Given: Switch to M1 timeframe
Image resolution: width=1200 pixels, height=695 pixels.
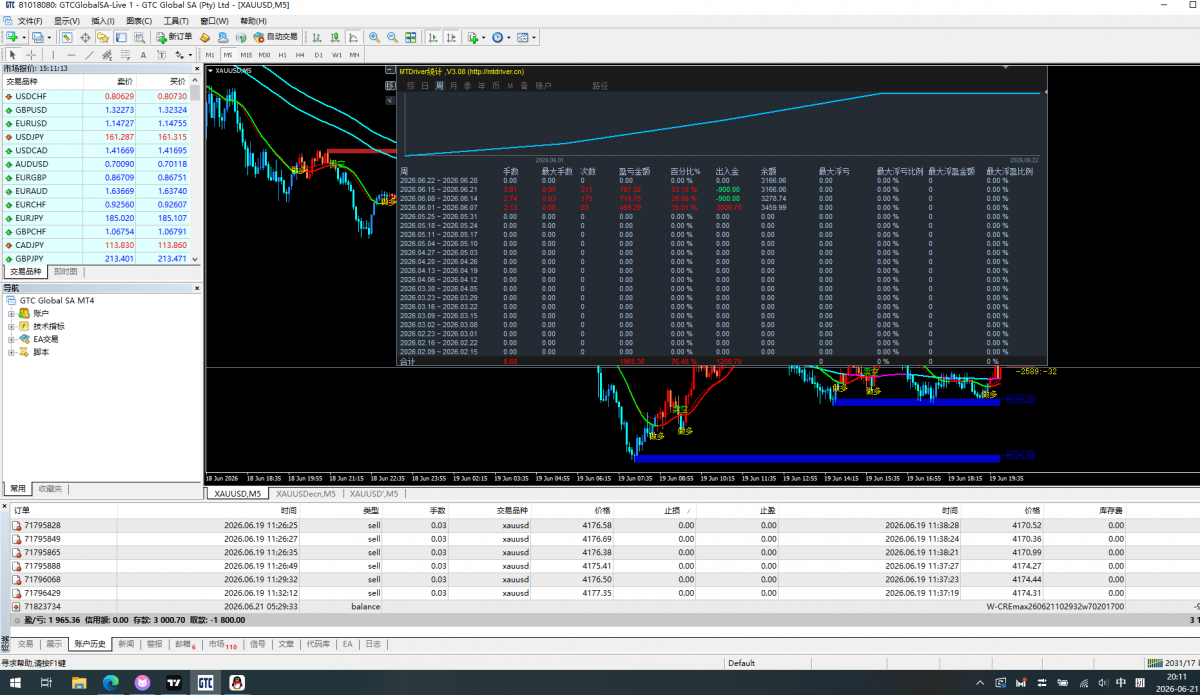Looking at the screenshot, I should 210,55.
